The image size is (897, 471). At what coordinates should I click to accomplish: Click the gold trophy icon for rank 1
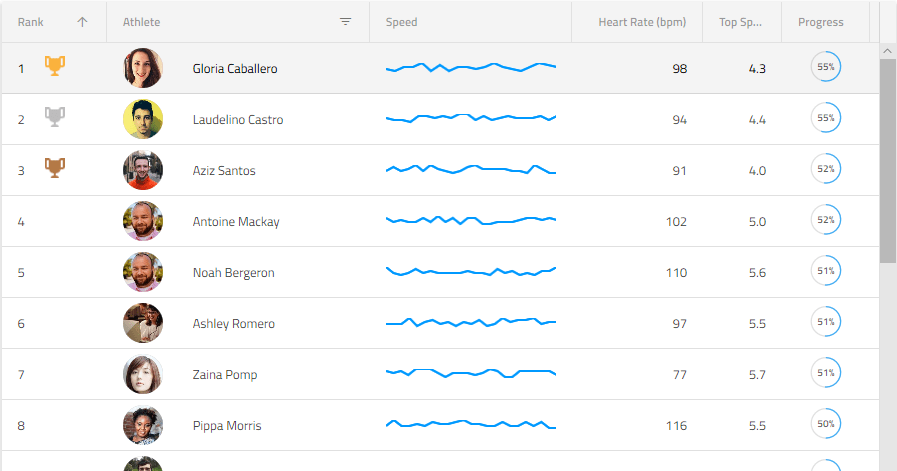(55, 67)
